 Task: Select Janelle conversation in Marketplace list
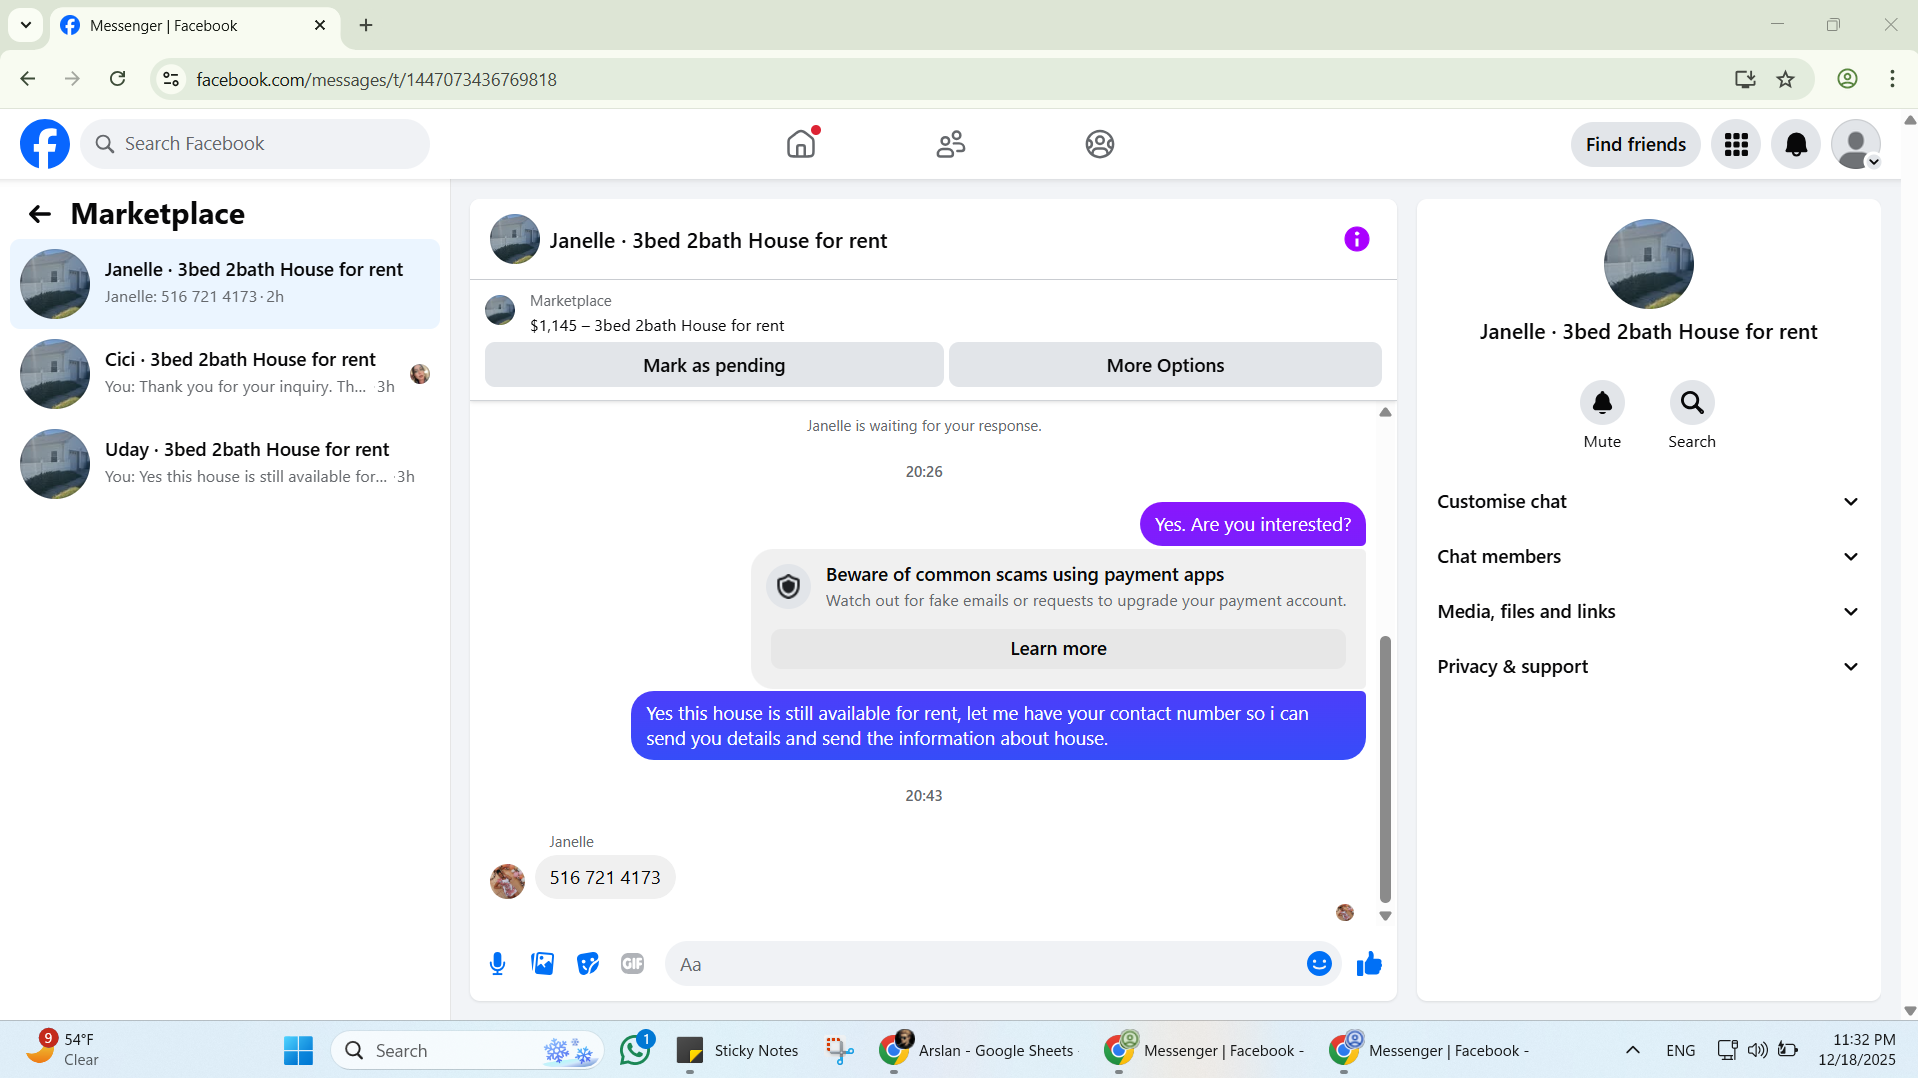point(225,284)
